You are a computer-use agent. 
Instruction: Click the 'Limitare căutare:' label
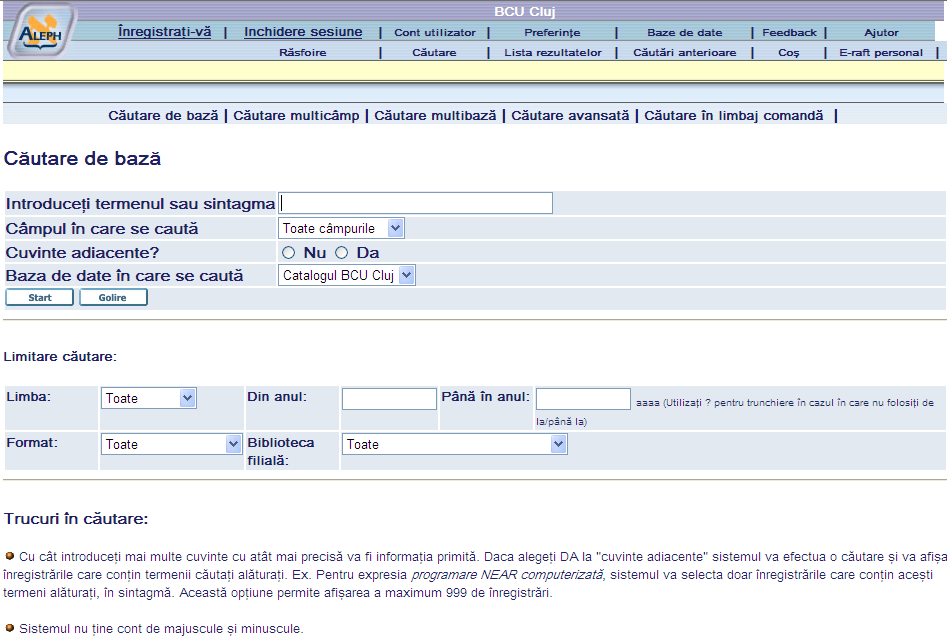(x=60, y=356)
